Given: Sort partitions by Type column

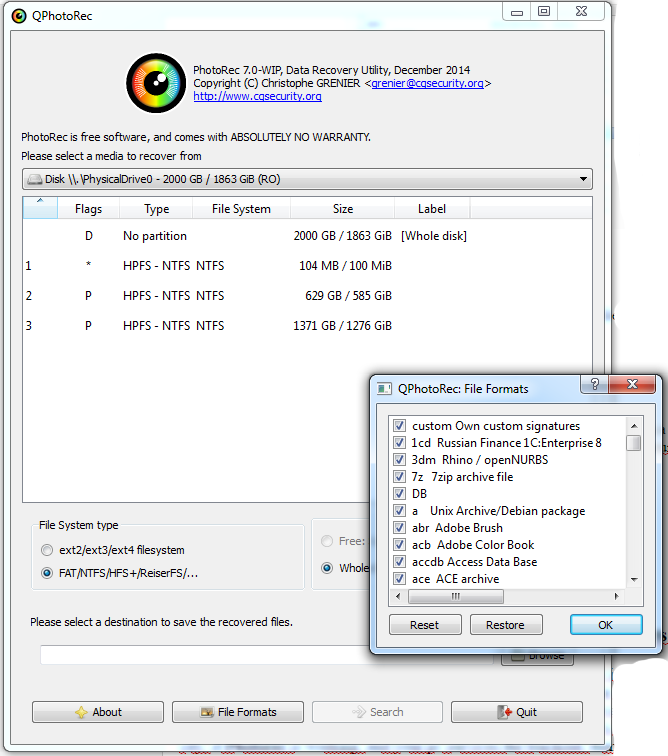Looking at the screenshot, I should coord(156,209).
